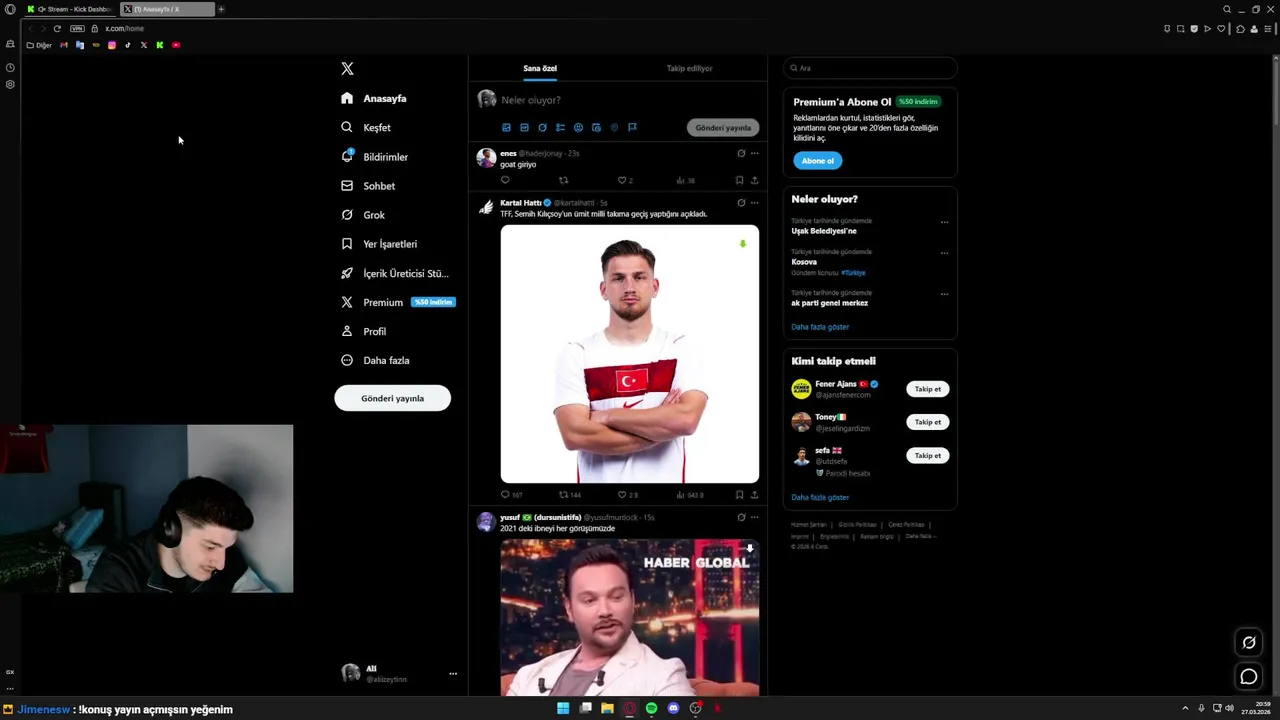This screenshot has height=720, width=1280.
Task: Open YouTube bookmark
Action: [176, 45]
